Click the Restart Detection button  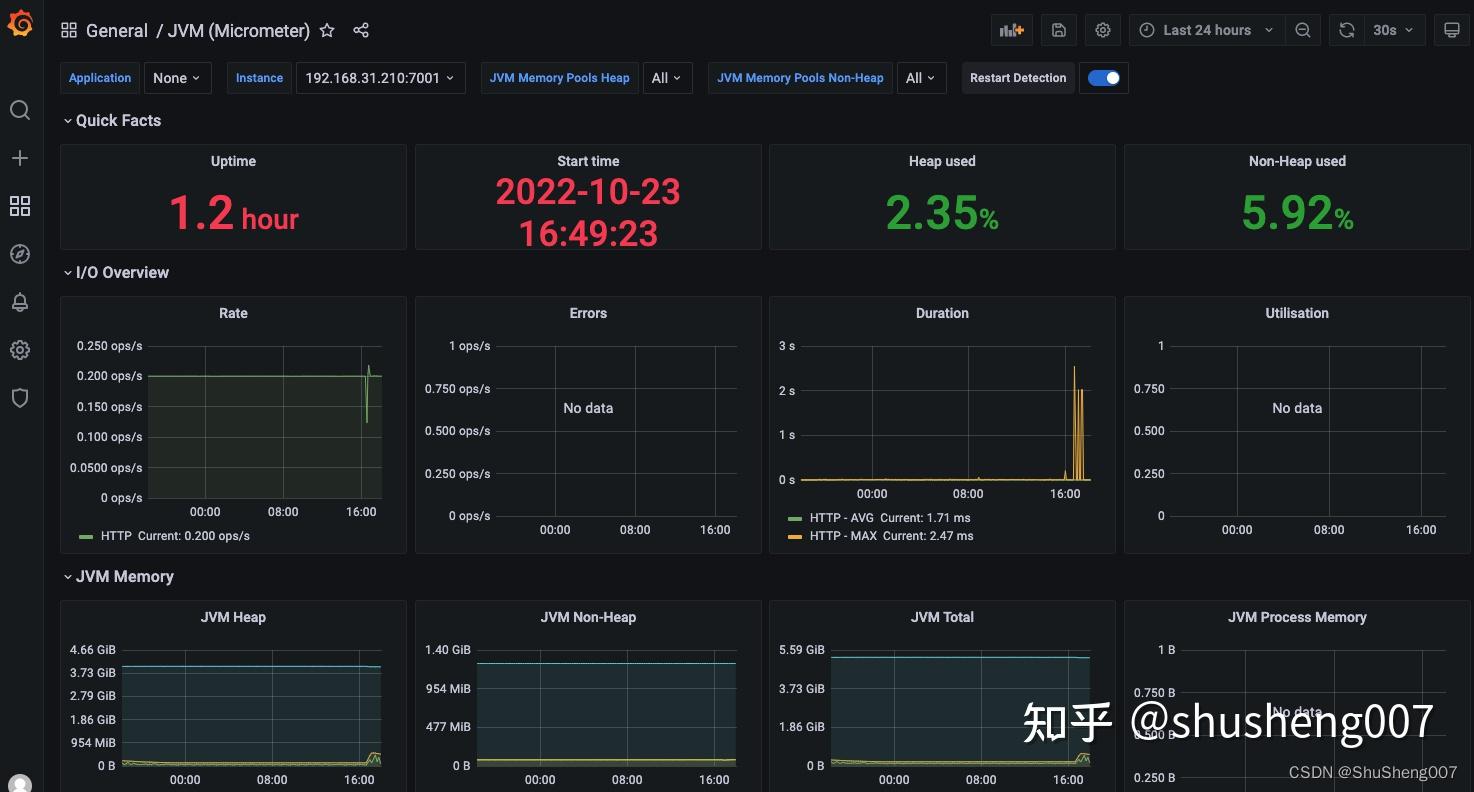click(x=1018, y=77)
